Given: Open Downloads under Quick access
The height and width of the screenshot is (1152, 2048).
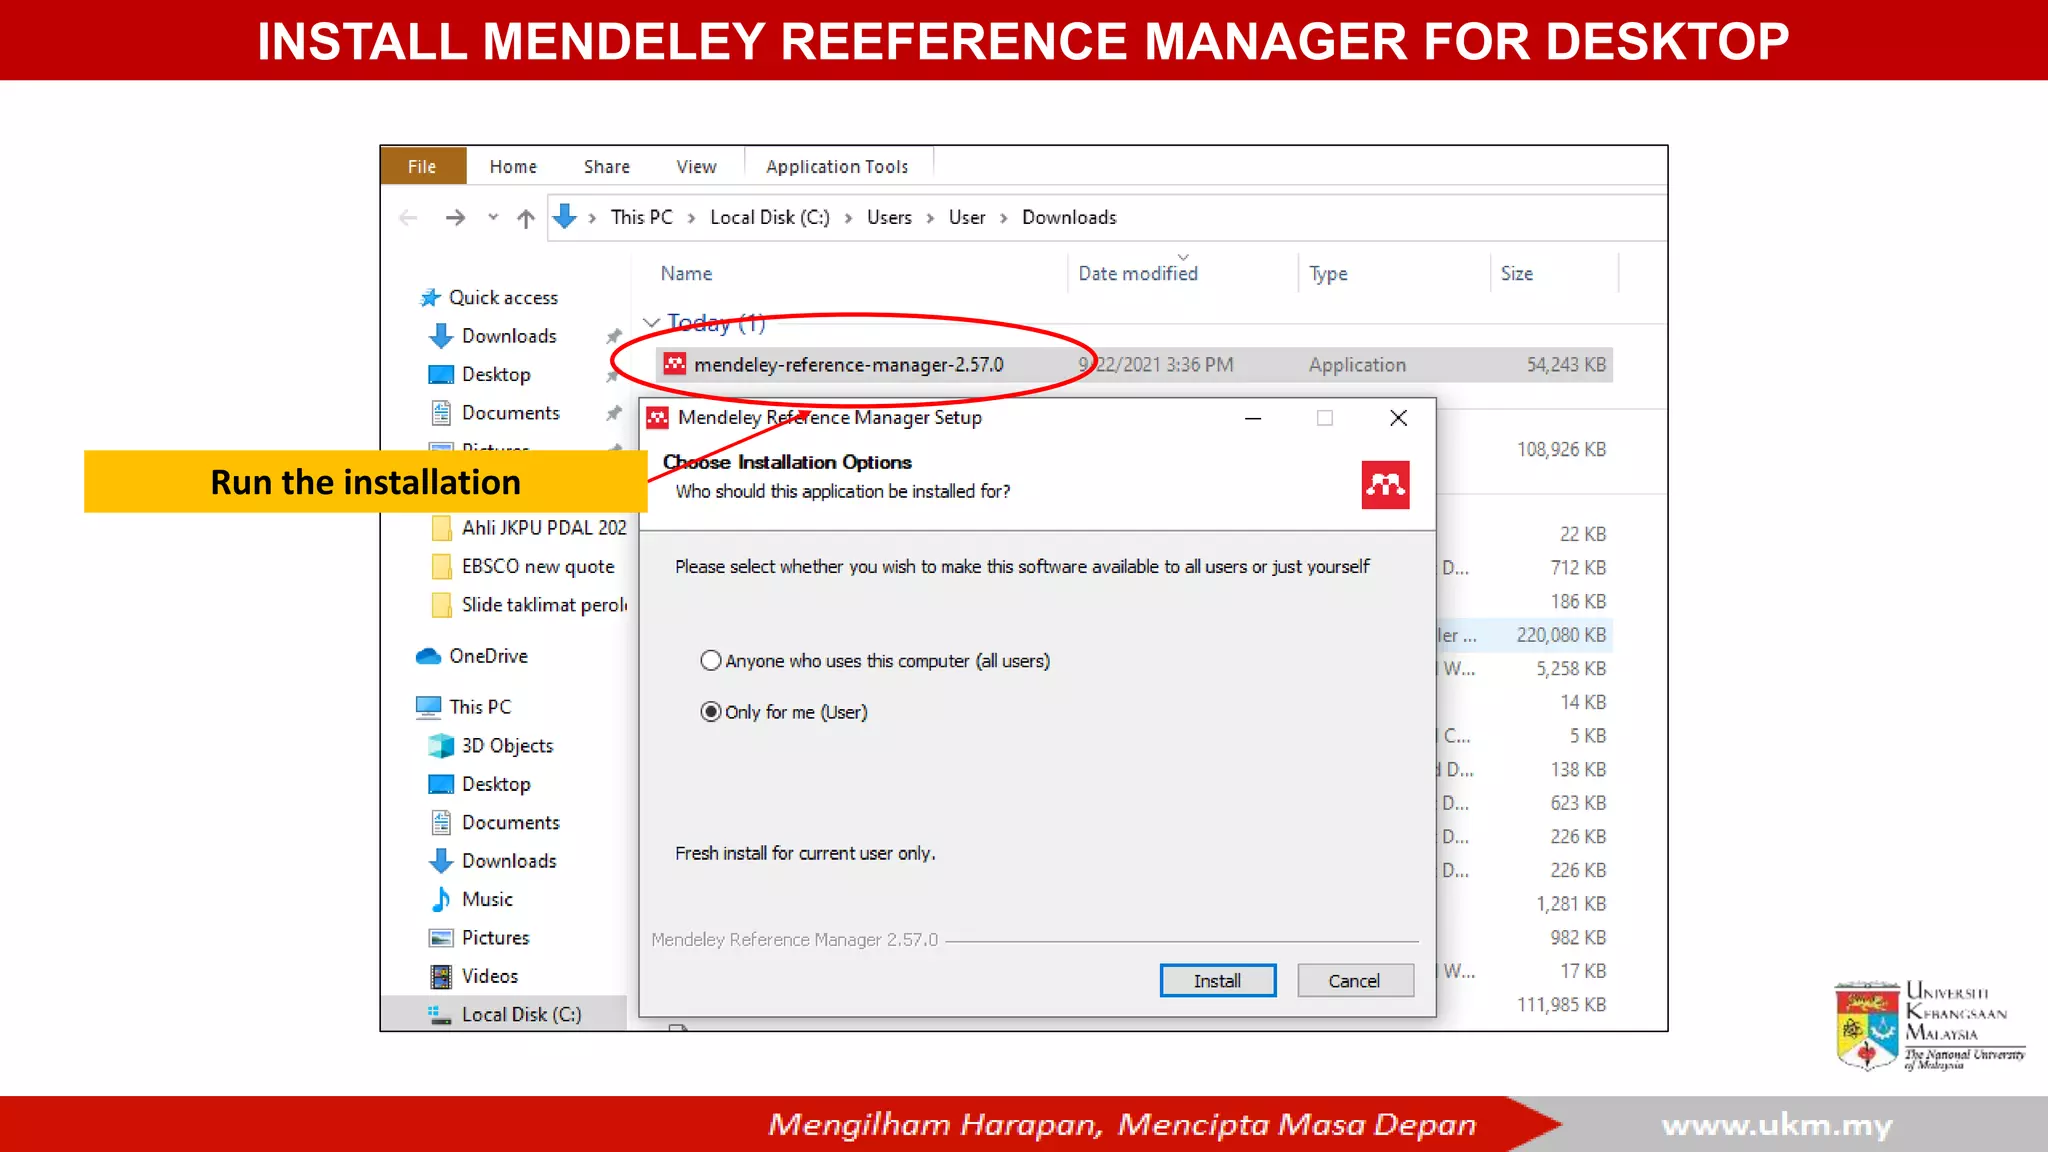Looking at the screenshot, I should click(x=509, y=336).
